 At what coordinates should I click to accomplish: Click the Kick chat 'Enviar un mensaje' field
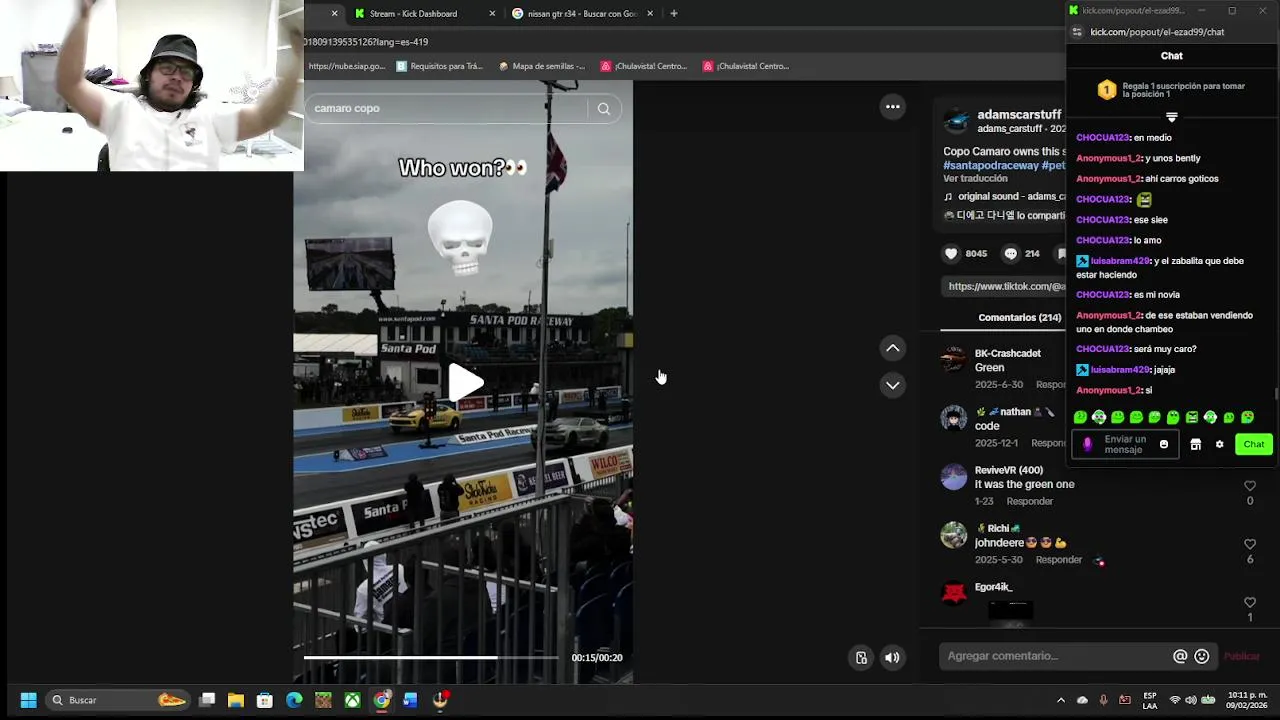1124,444
